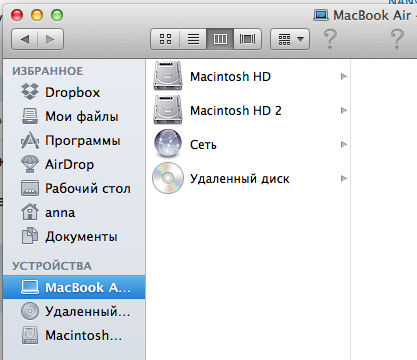
Task: Click the Dropbox icon in sidebar
Action: tap(30, 92)
